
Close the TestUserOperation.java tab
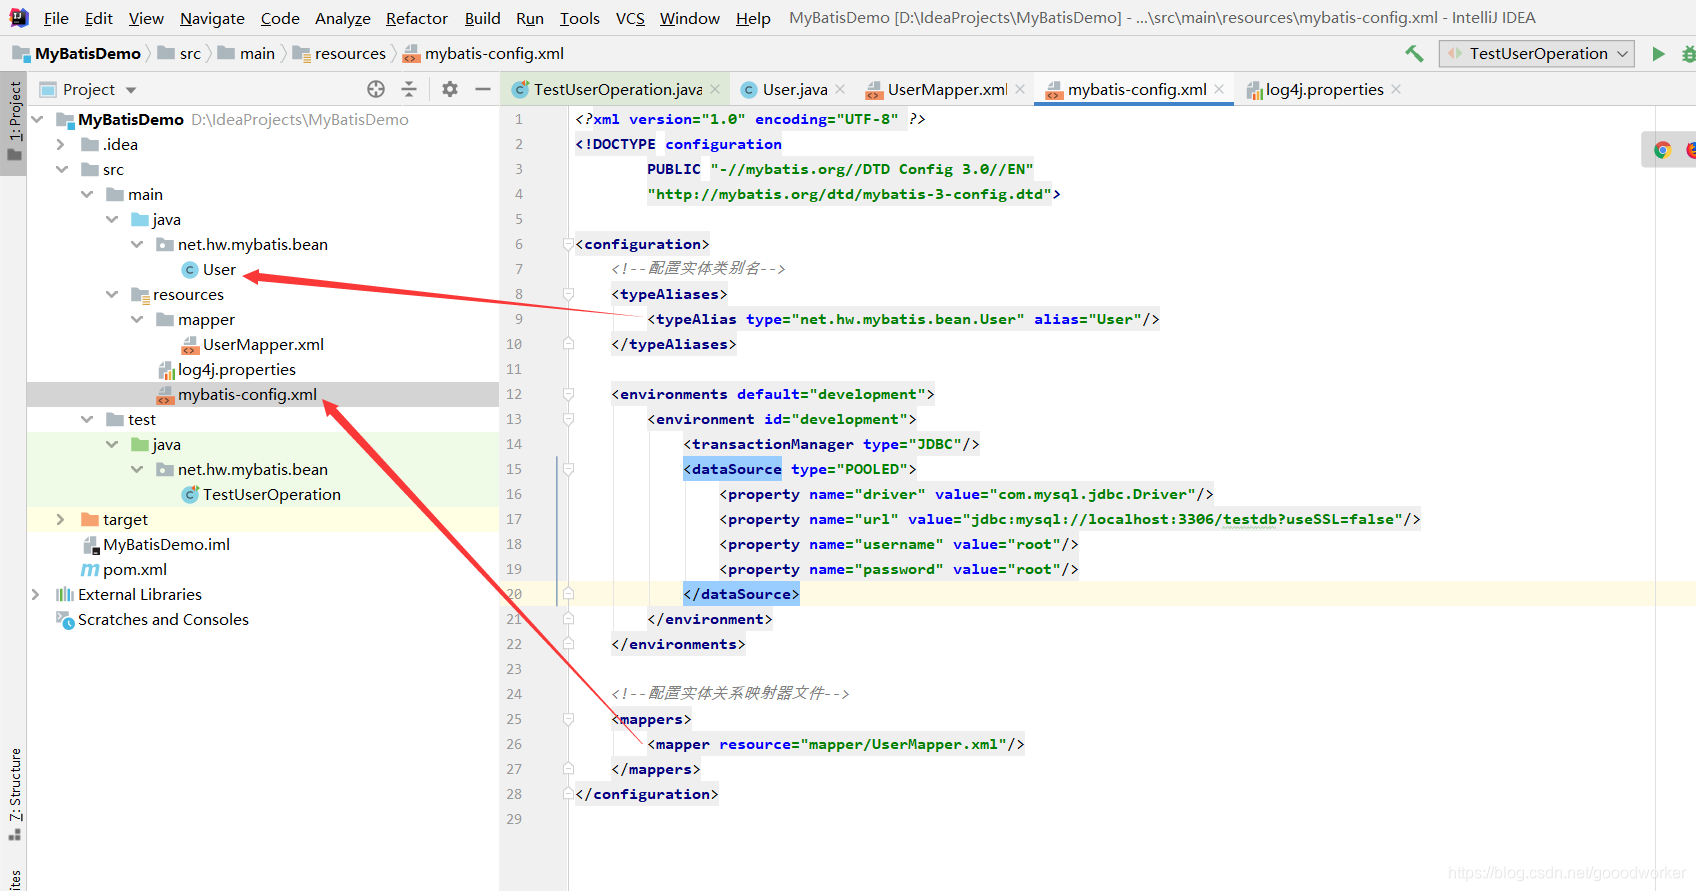(x=715, y=89)
